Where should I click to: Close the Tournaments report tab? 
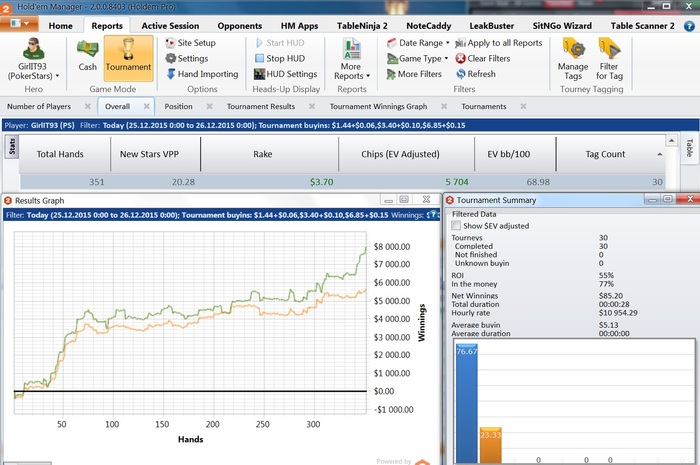(x=523, y=106)
